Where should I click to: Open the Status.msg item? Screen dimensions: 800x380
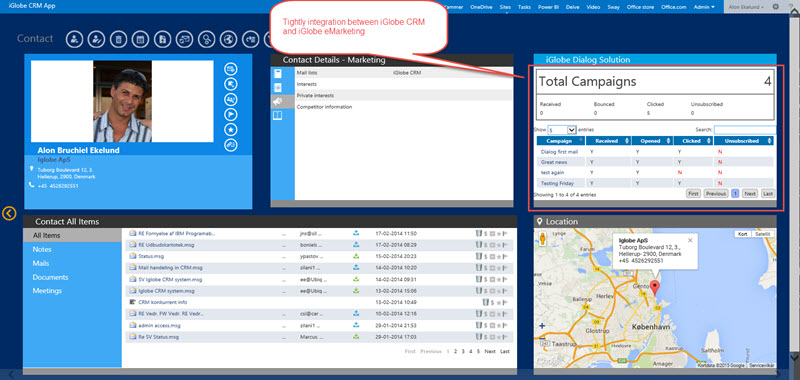151,257
